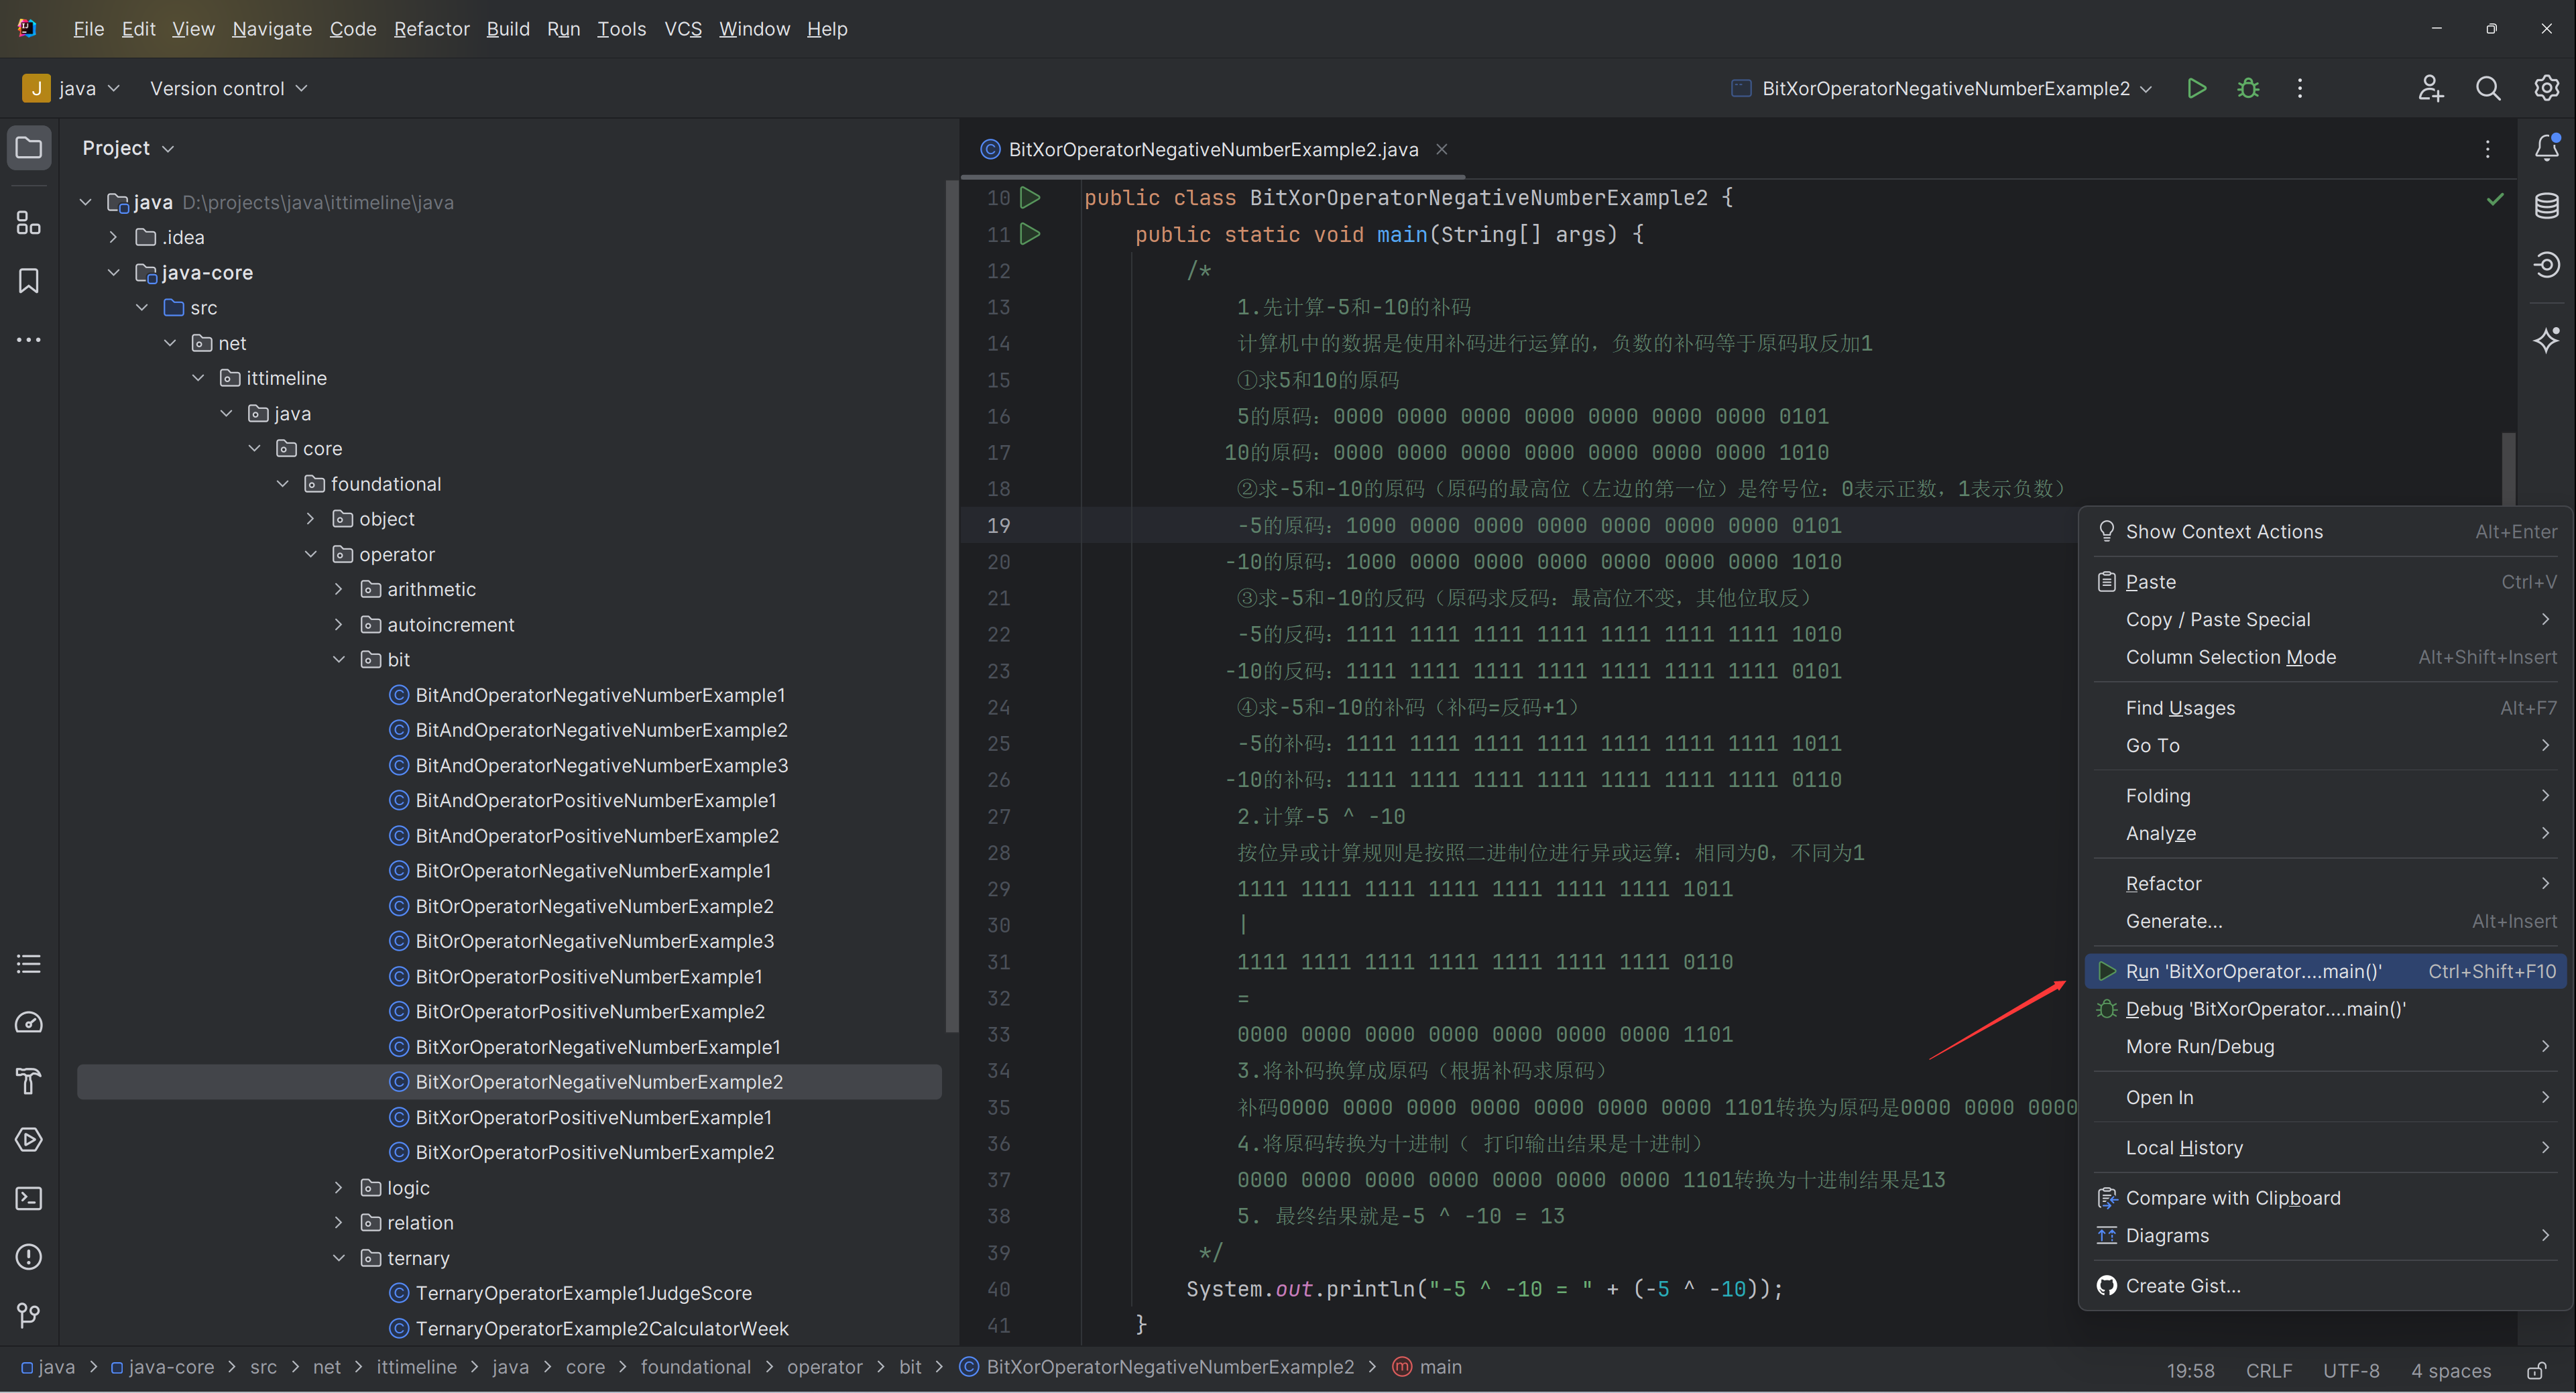Show more tool windows ellipsis icon
Screen dimensions: 2576x1393
29,340
